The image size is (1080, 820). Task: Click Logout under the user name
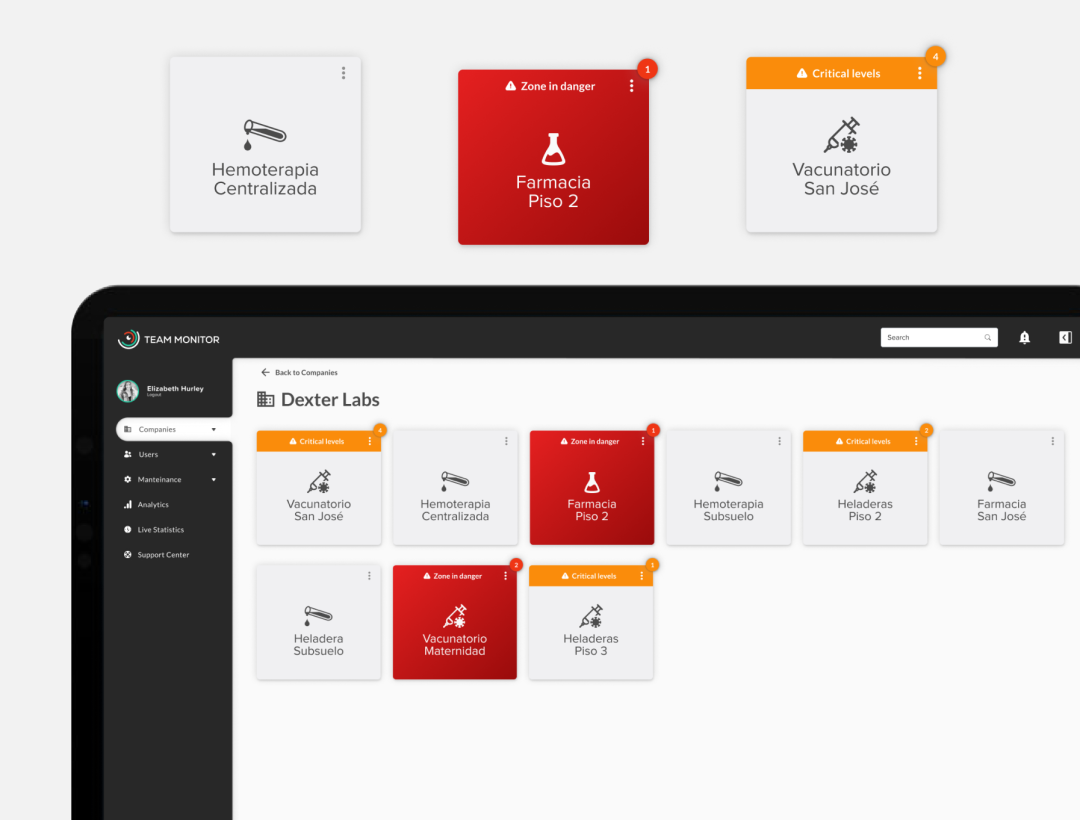153,395
